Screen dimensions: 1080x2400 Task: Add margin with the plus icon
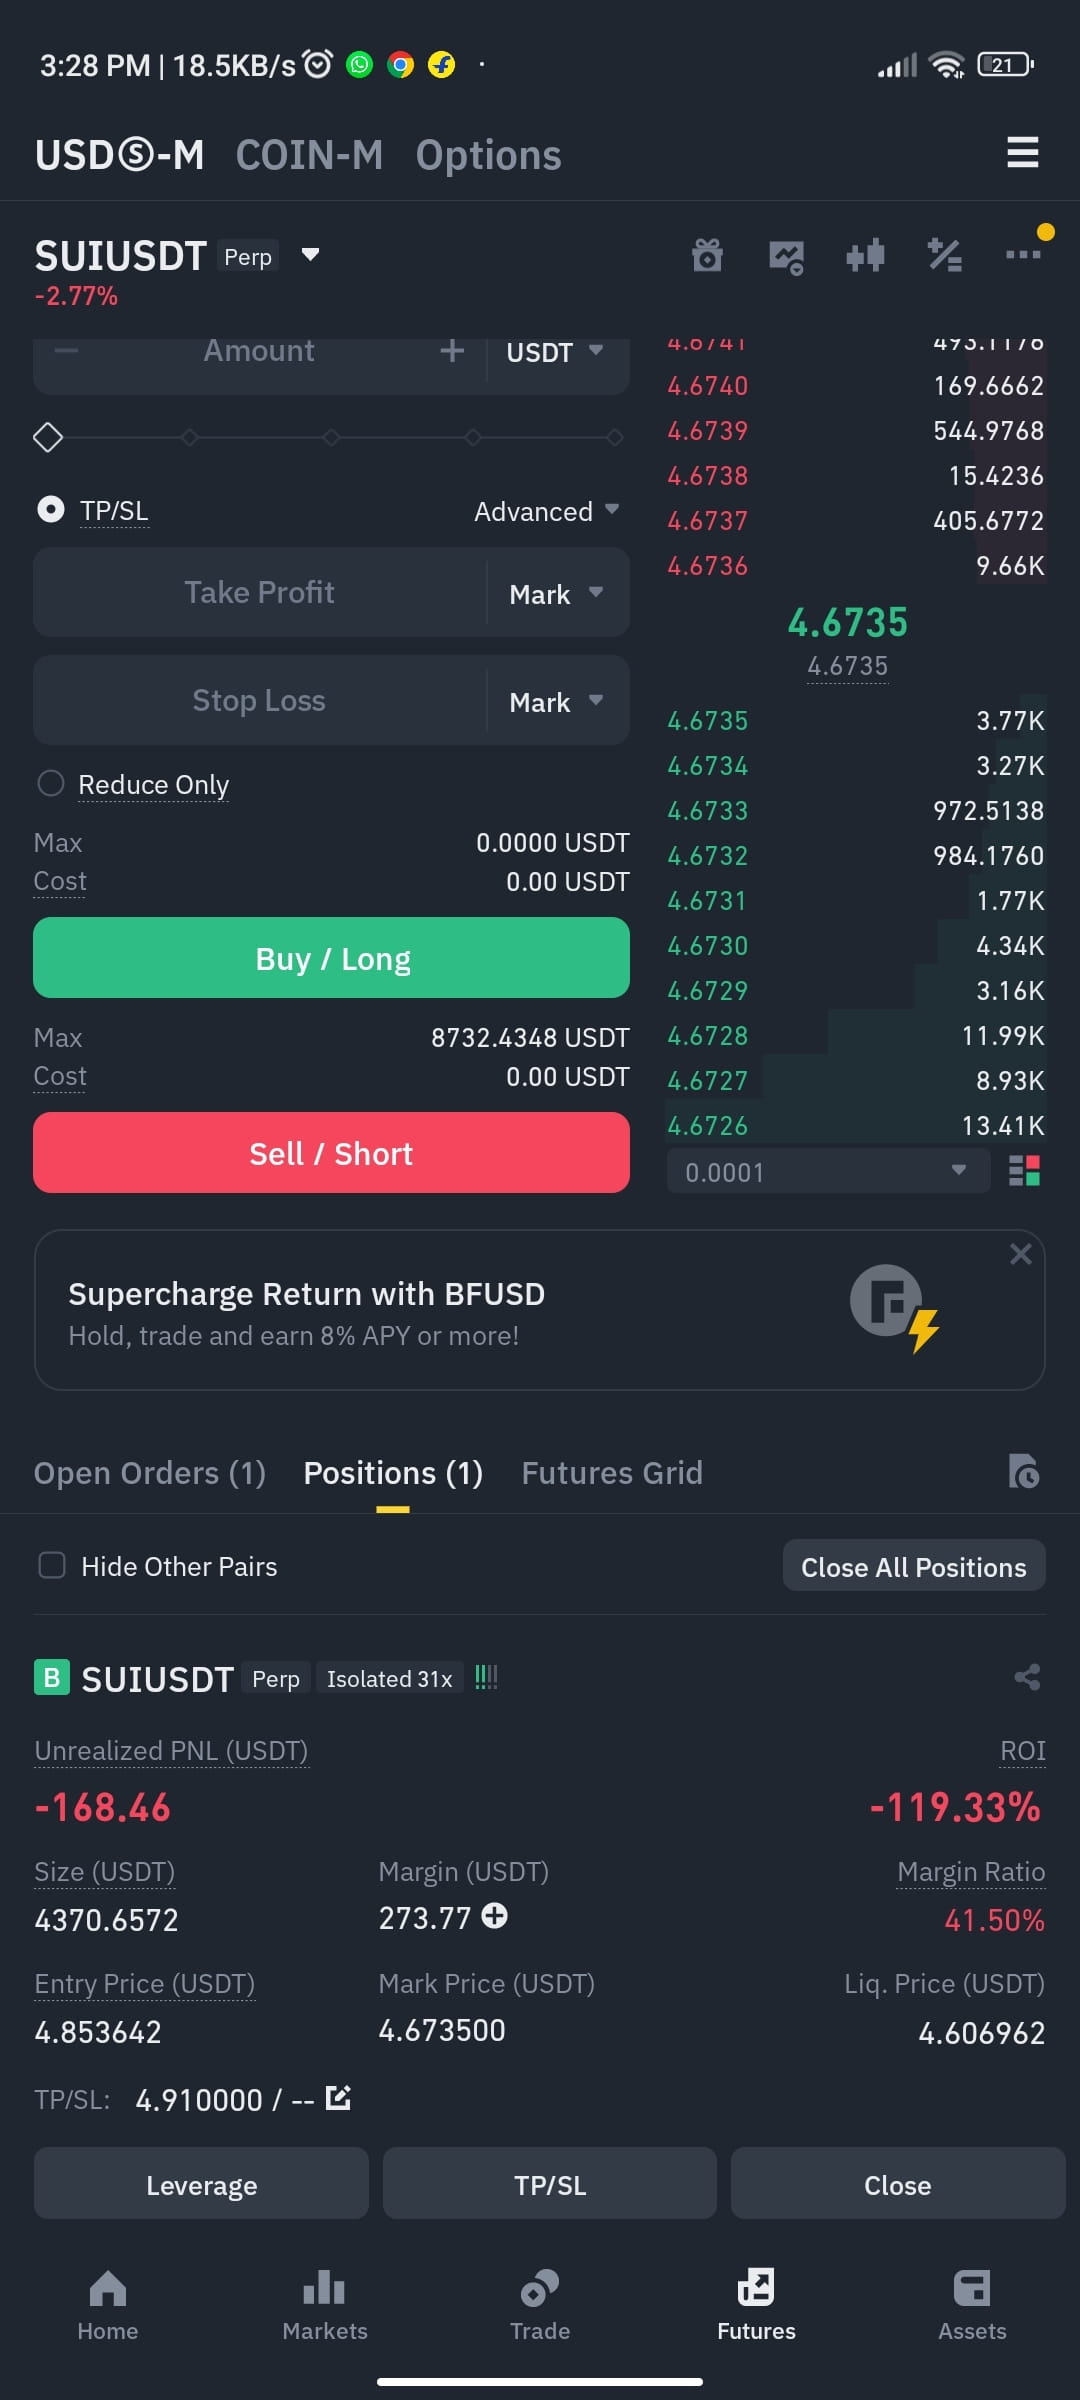pyautogui.click(x=494, y=1916)
